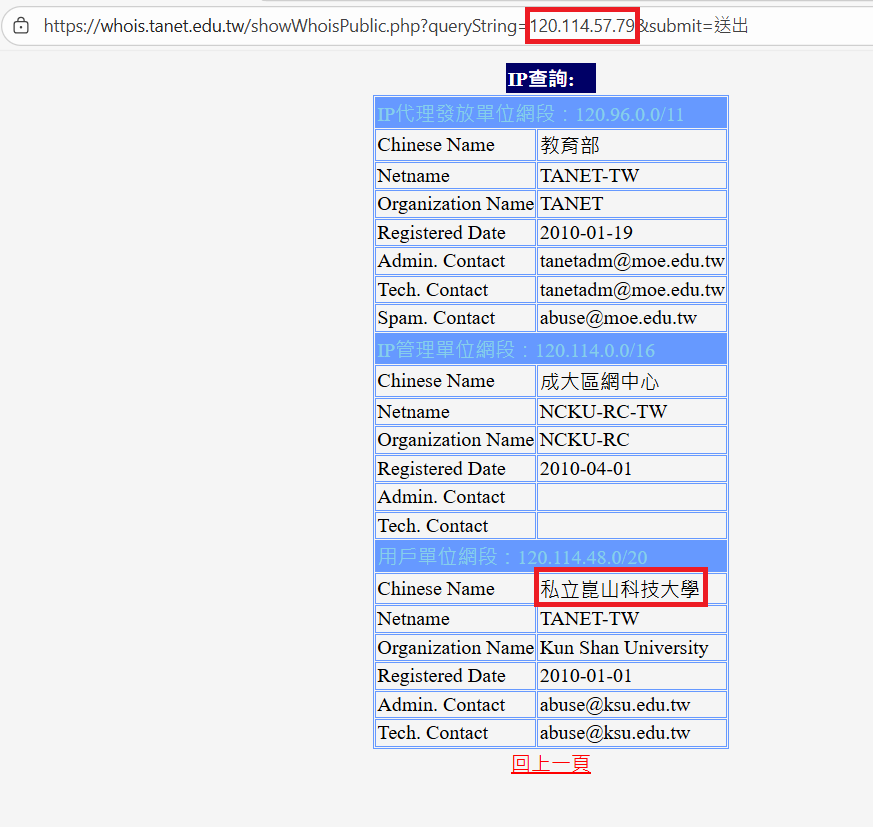The image size is (873, 827).
Task: Select the 120.96.0.0/11 network header row
Action: click(x=551, y=114)
